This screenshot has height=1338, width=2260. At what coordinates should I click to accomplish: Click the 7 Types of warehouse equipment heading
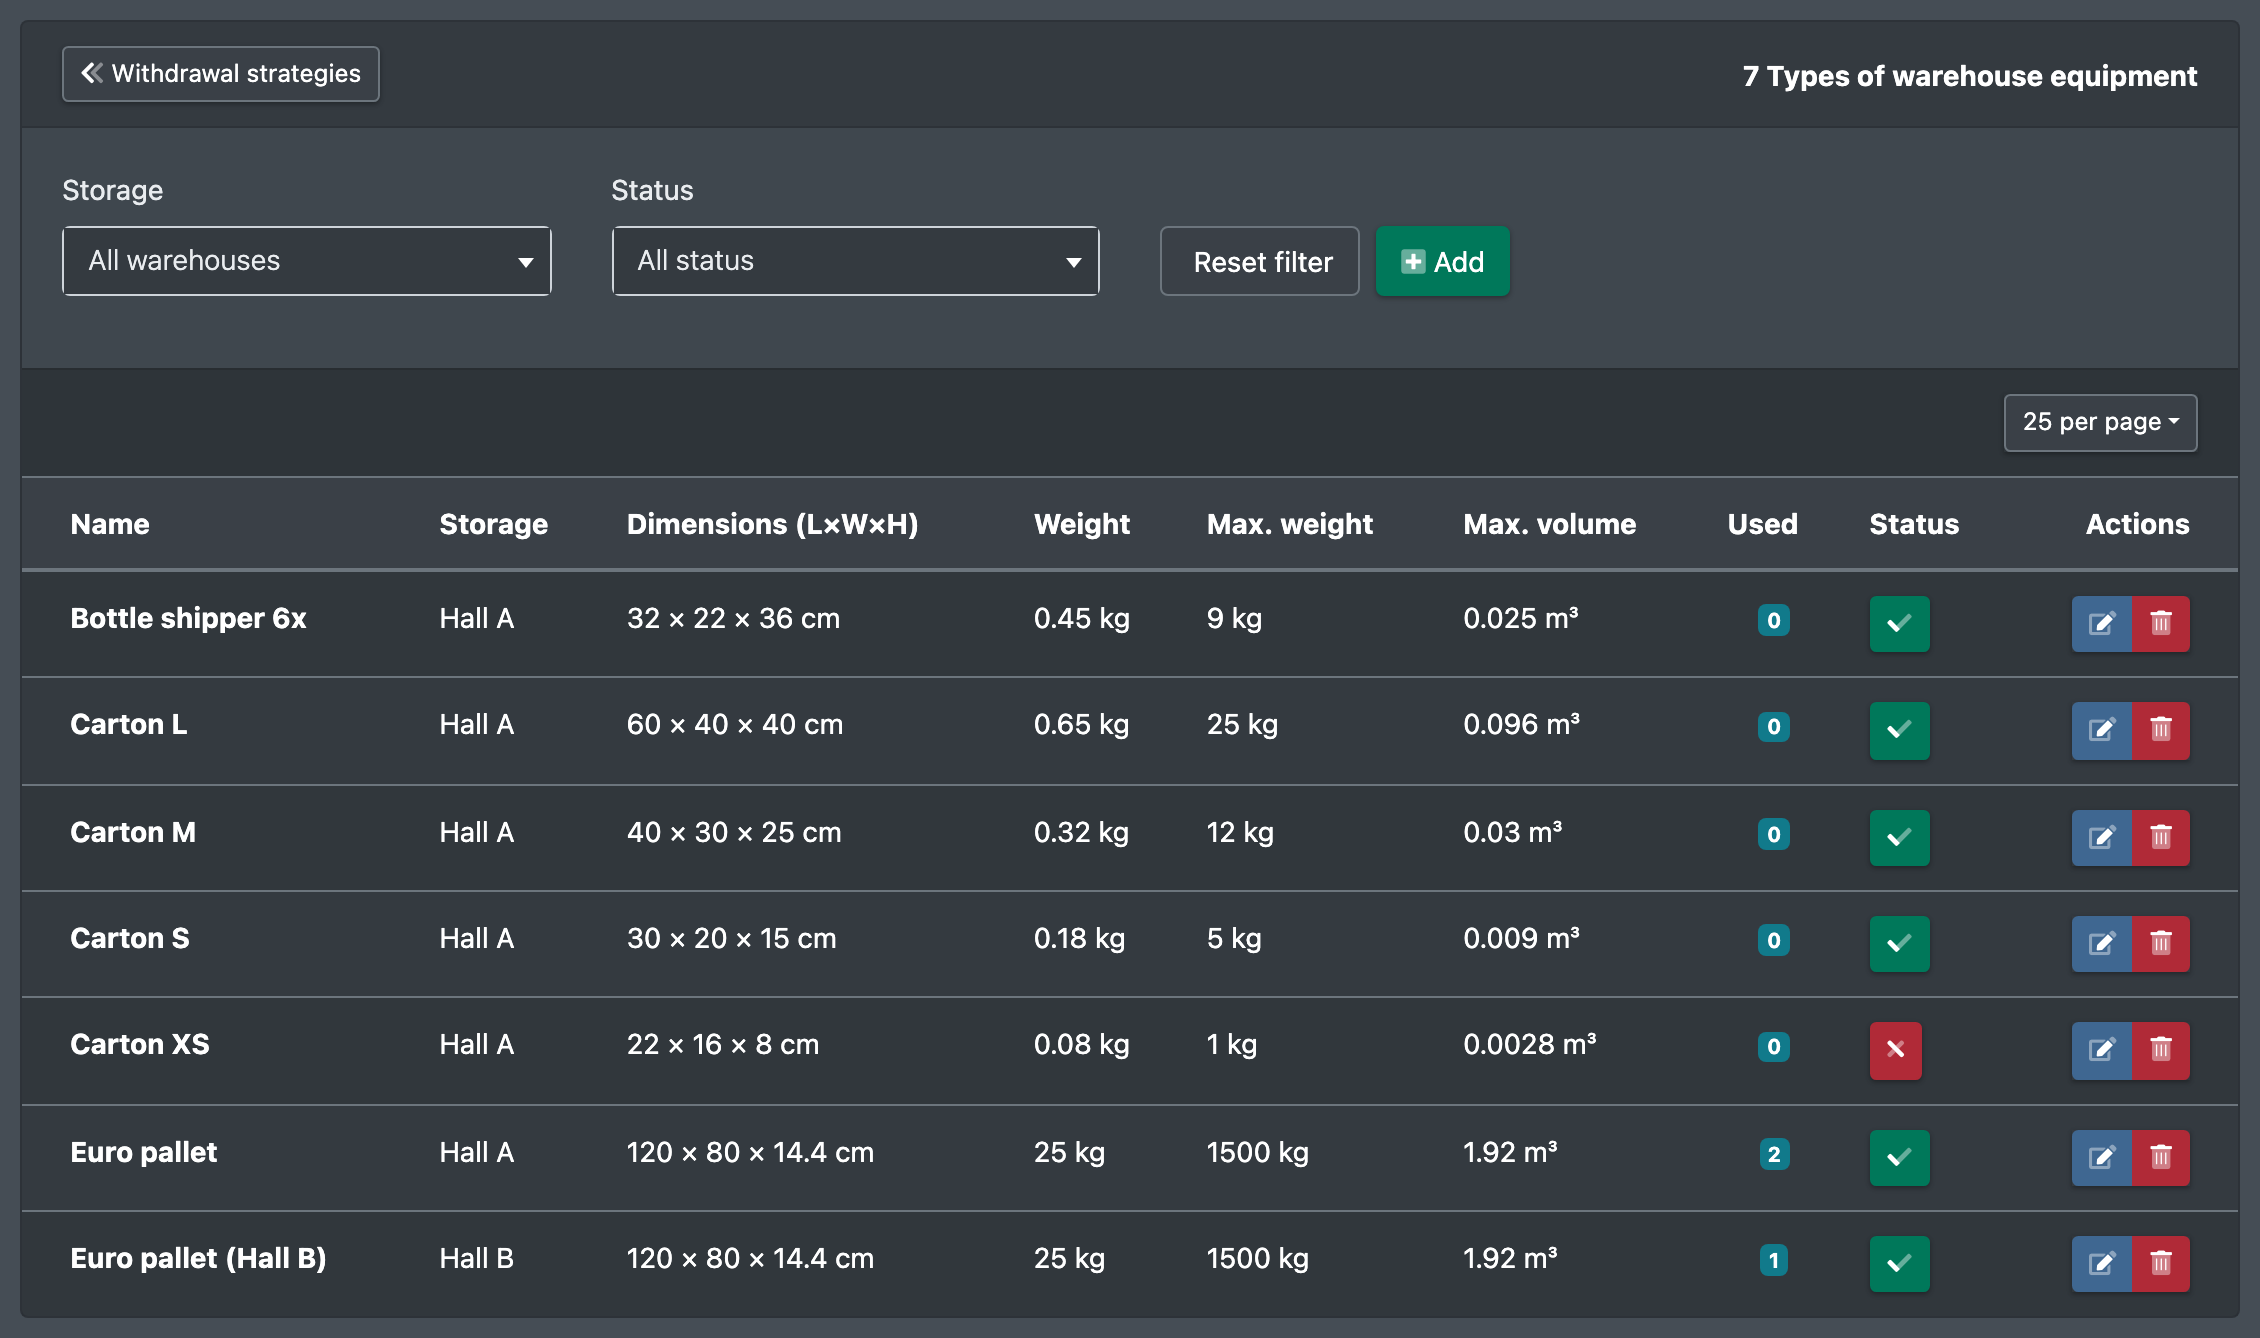point(1969,76)
